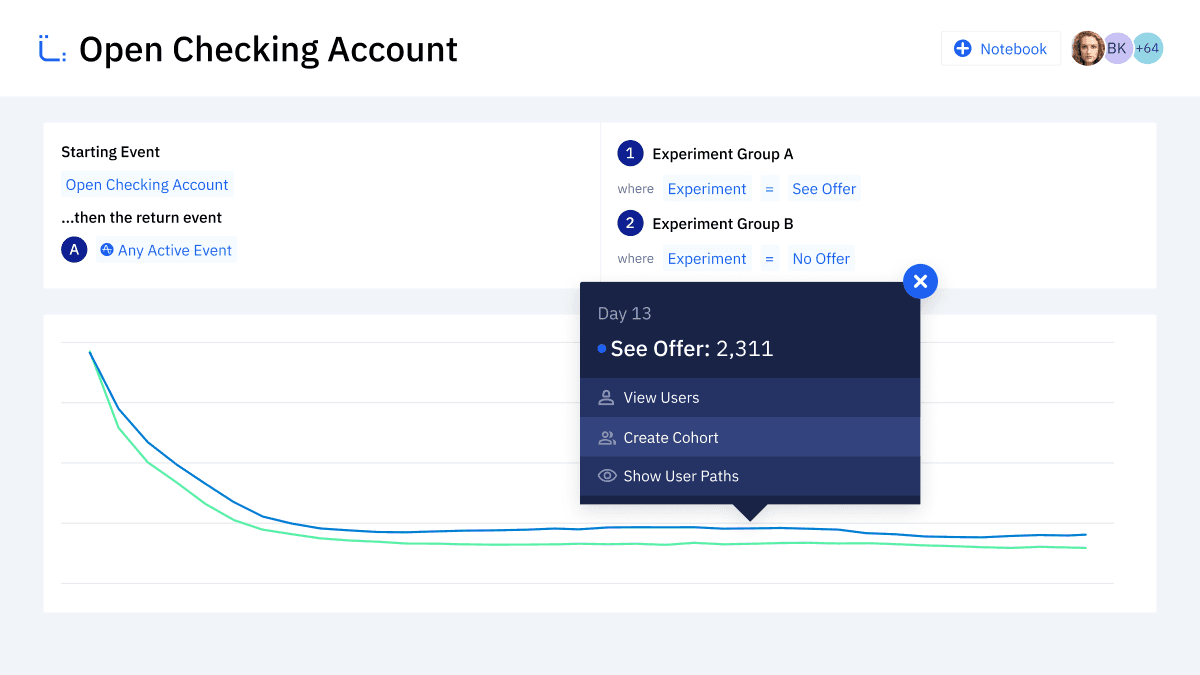Click the return event A badge

tap(74, 250)
